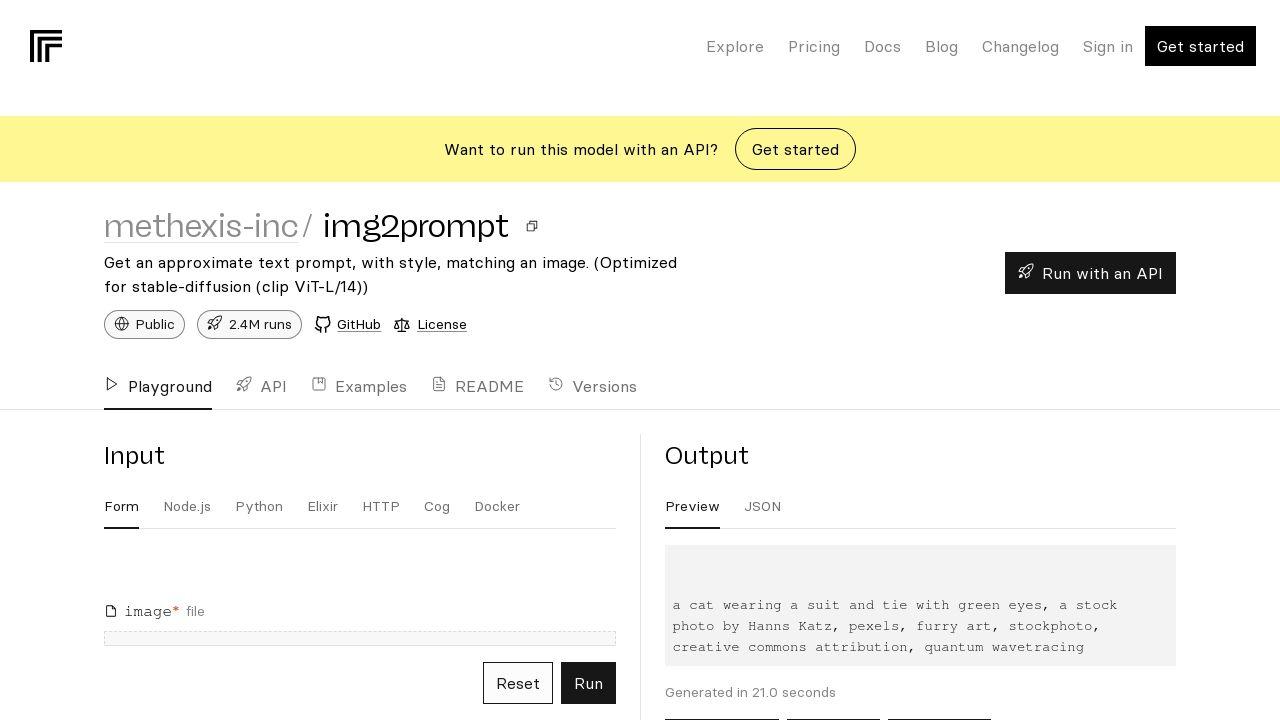Switch to the Examples tab
Image resolution: width=1280 pixels, height=720 pixels.
pos(359,386)
